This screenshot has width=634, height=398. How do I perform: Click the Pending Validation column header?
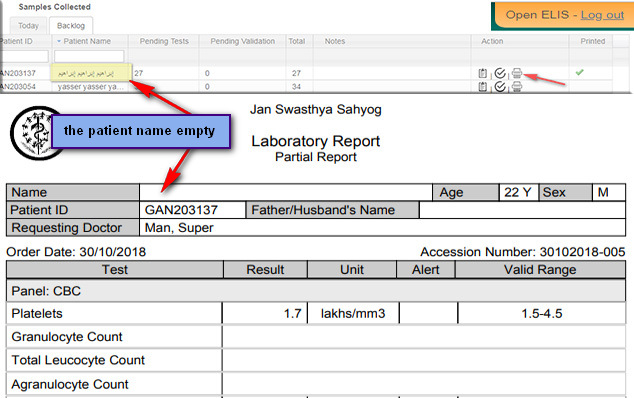(243, 41)
